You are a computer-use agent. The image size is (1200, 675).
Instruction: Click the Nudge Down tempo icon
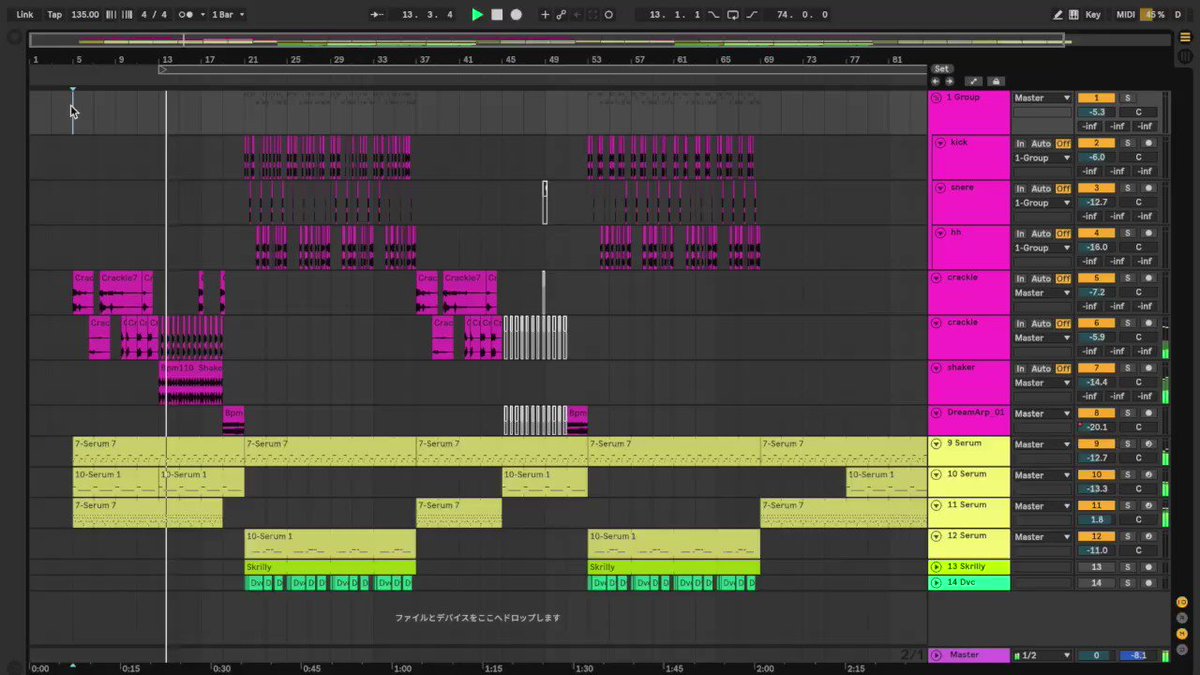pyautogui.click(x=109, y=15)
